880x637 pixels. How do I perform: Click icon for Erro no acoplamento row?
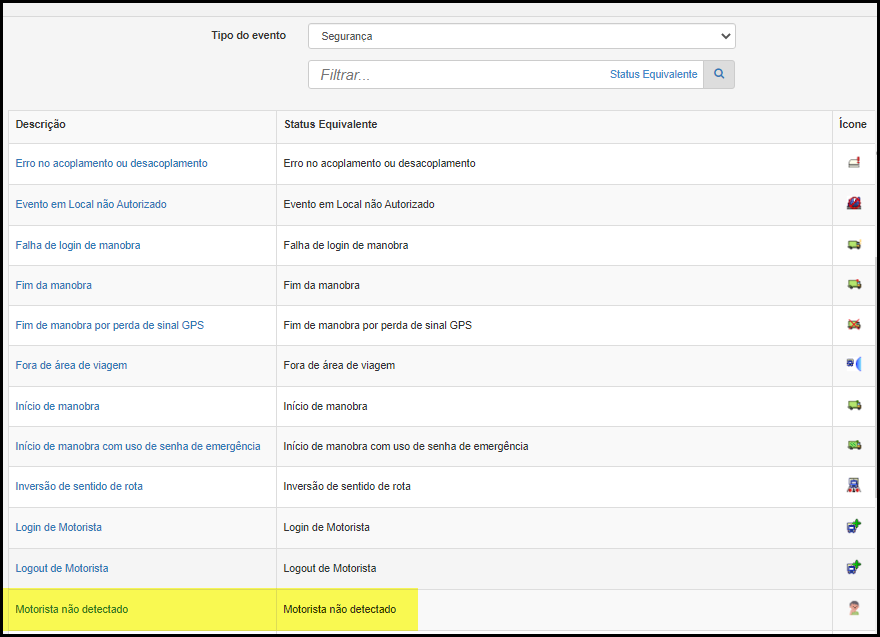coord(854,163)
